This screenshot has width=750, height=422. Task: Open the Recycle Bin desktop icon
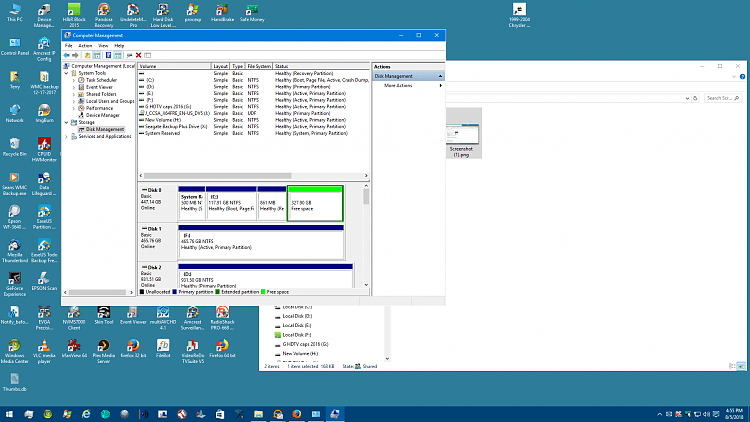click(15, 144)
